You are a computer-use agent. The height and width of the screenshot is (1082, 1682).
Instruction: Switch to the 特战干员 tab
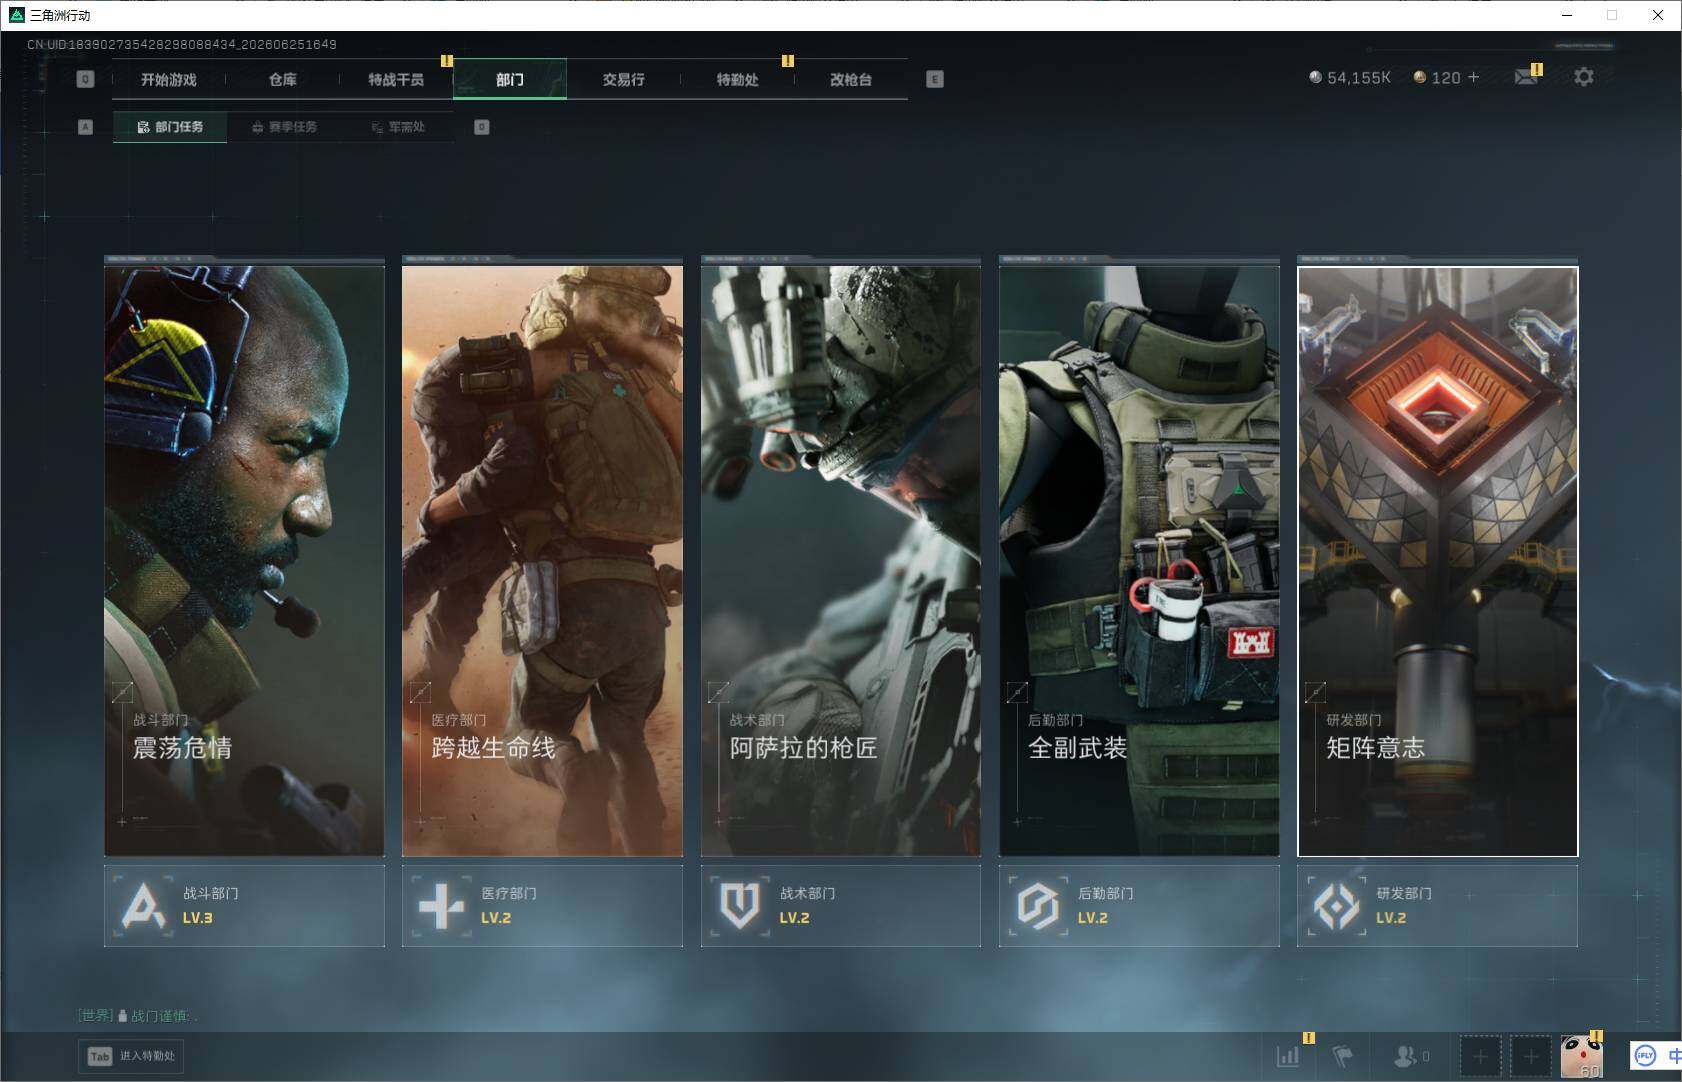point(396,79)
